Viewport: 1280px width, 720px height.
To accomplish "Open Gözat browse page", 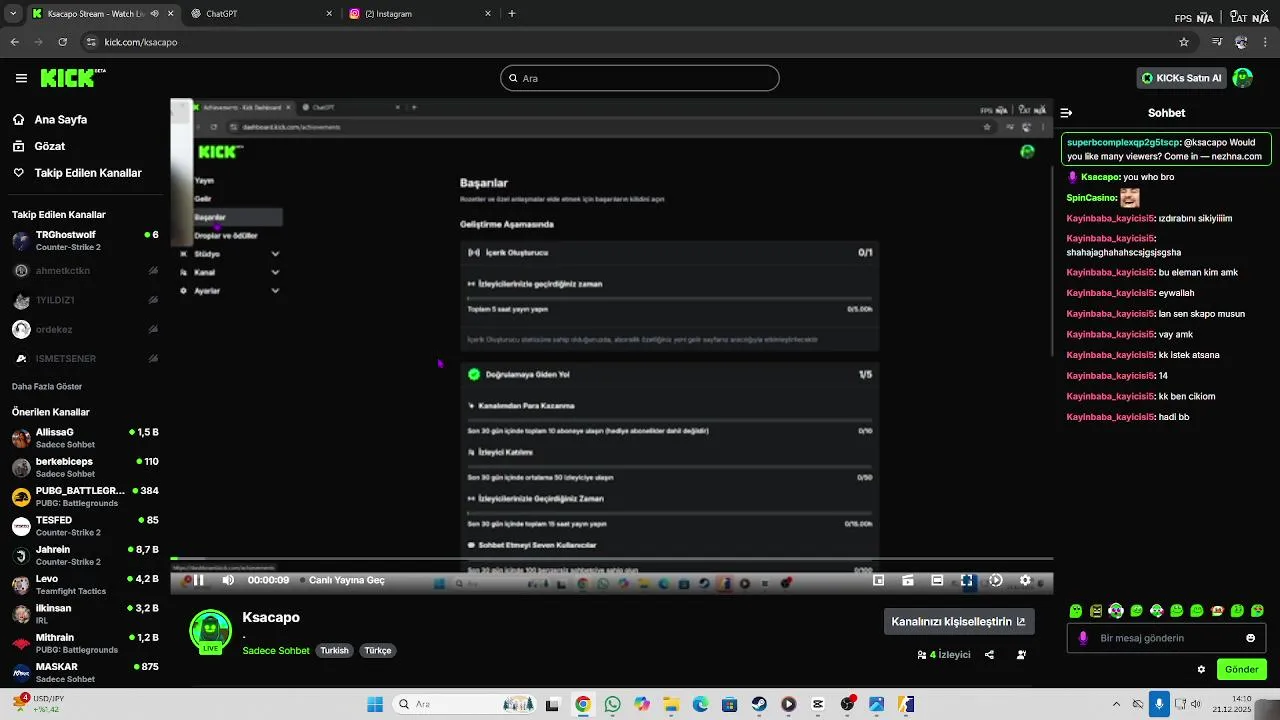I will [x=49, y=146].
